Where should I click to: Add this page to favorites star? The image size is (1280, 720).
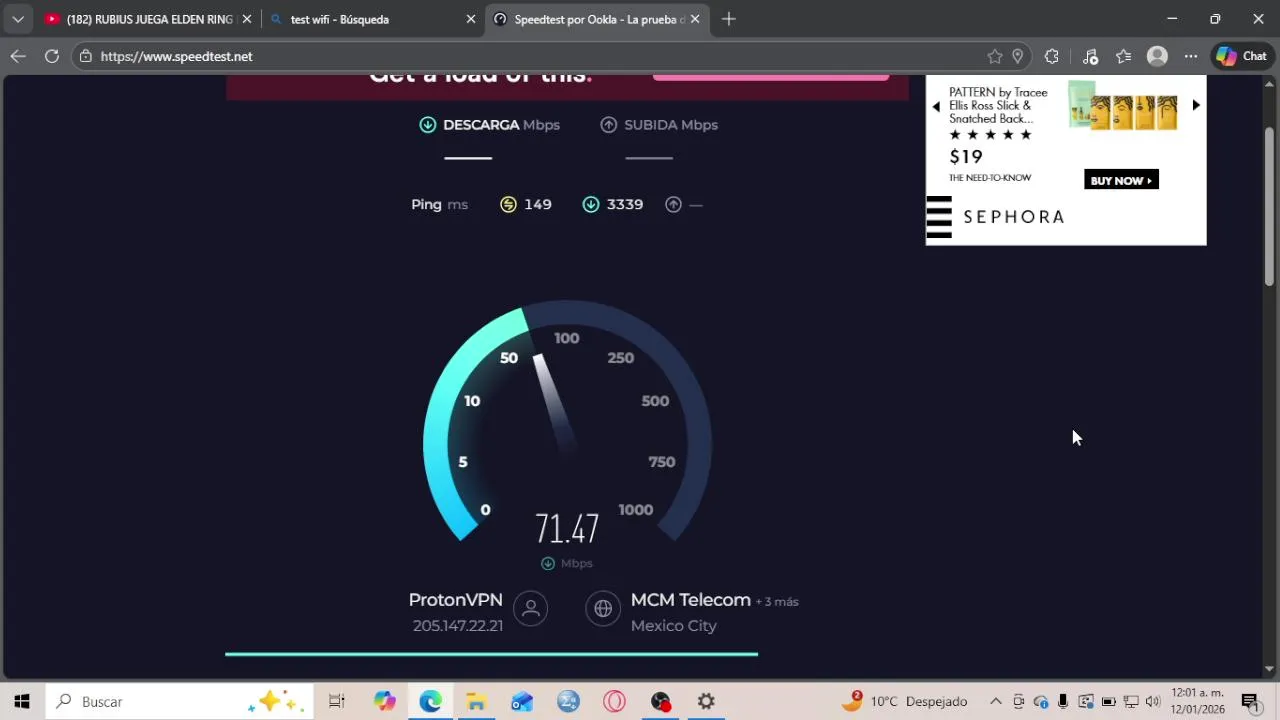click(994, 56)
